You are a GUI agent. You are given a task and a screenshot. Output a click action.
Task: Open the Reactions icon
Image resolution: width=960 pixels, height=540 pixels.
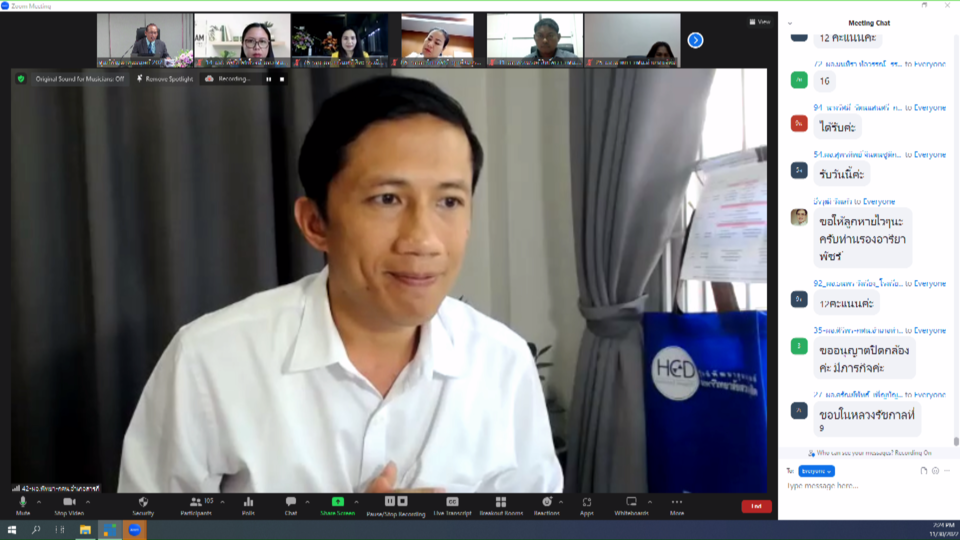click(546, 502)
